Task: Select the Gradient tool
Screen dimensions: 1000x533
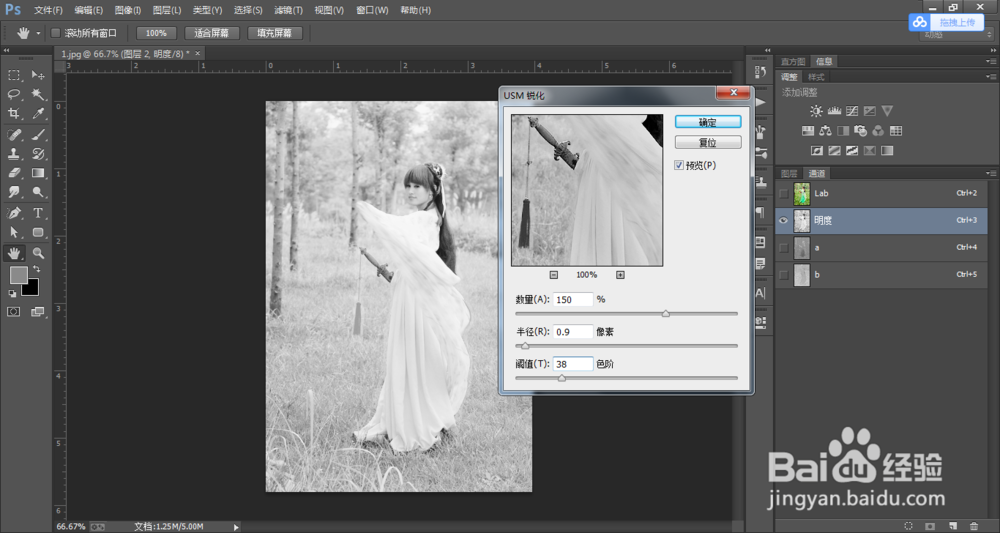Action: point(38,173)
